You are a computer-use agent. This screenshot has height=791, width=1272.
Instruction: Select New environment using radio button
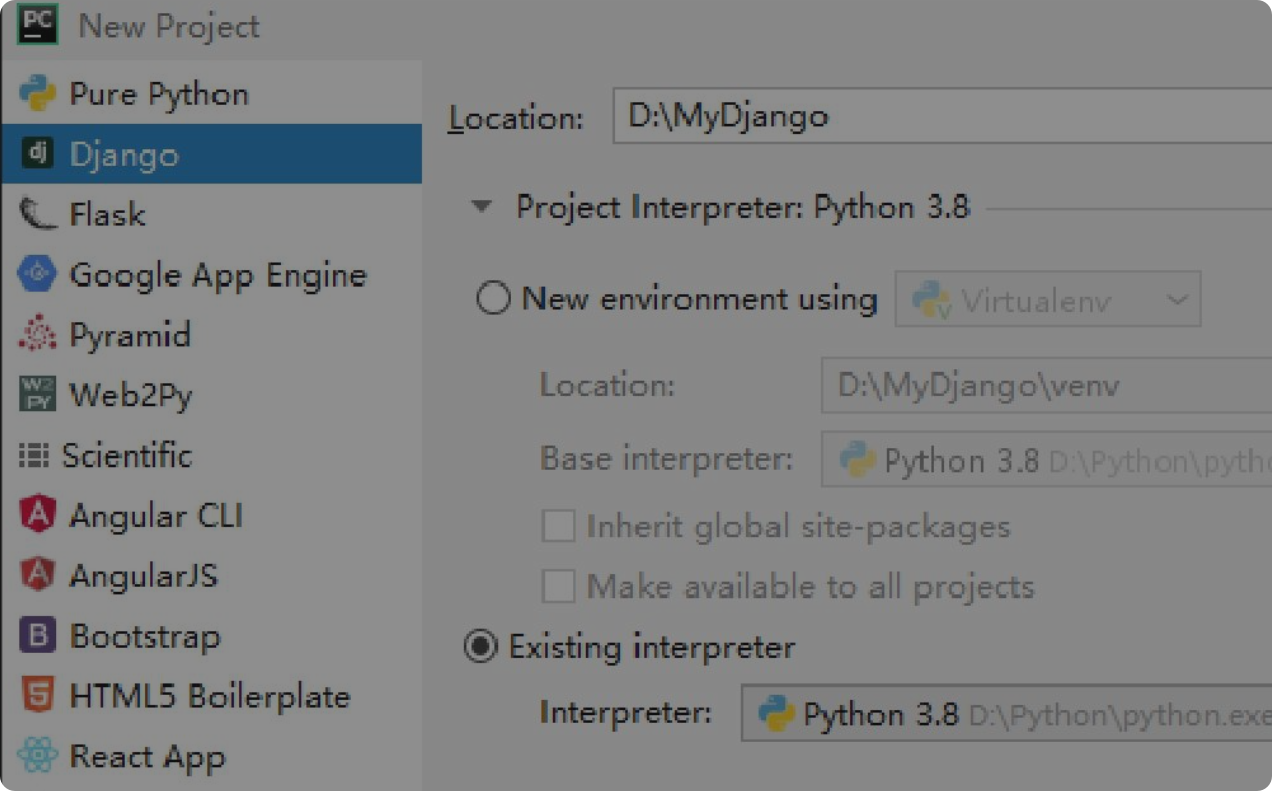493,298
